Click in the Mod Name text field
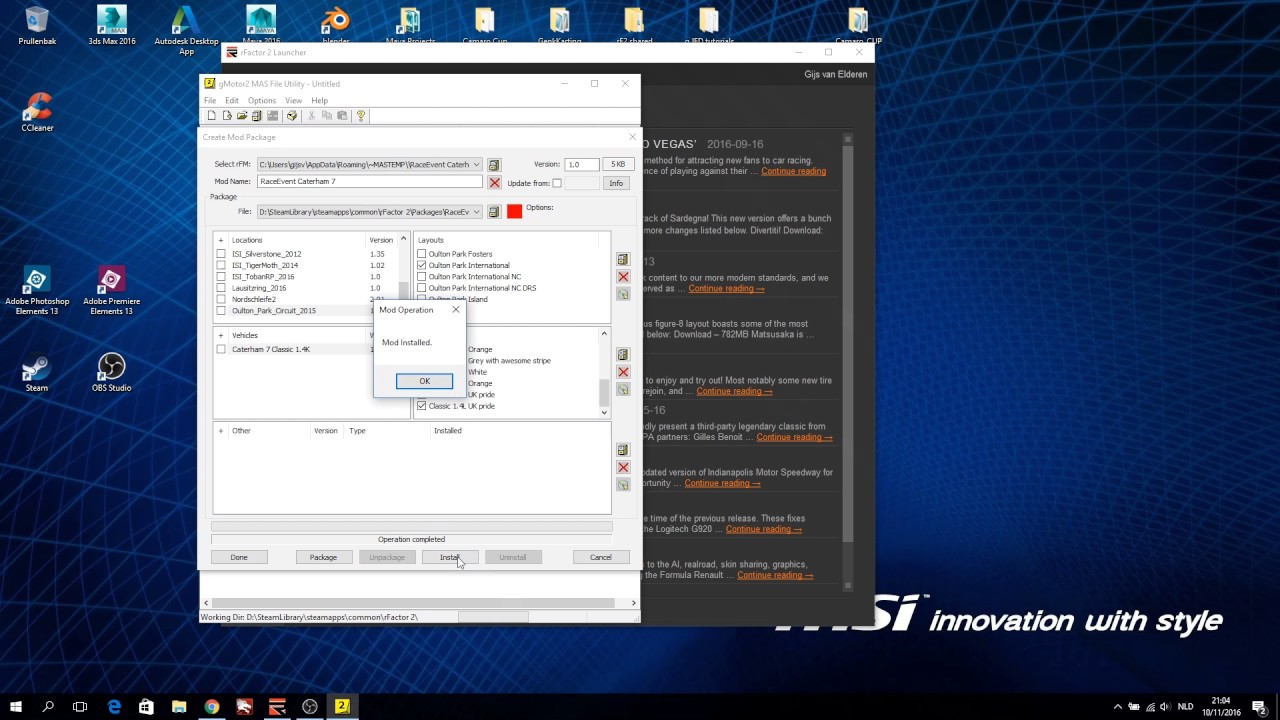Image resolution: width=1280 pixels, height=720 pixels. 370,182
